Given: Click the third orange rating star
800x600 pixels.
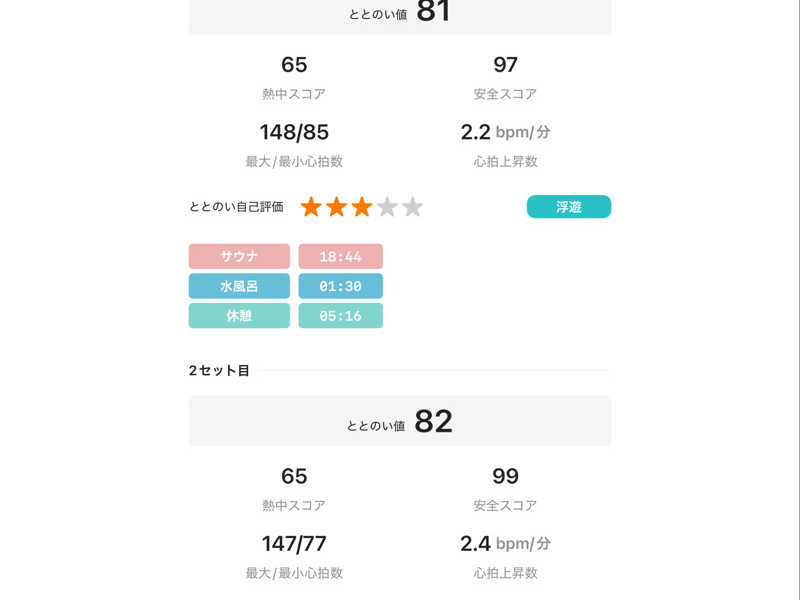Looking at the screenshot, I should tap(361, 207).
